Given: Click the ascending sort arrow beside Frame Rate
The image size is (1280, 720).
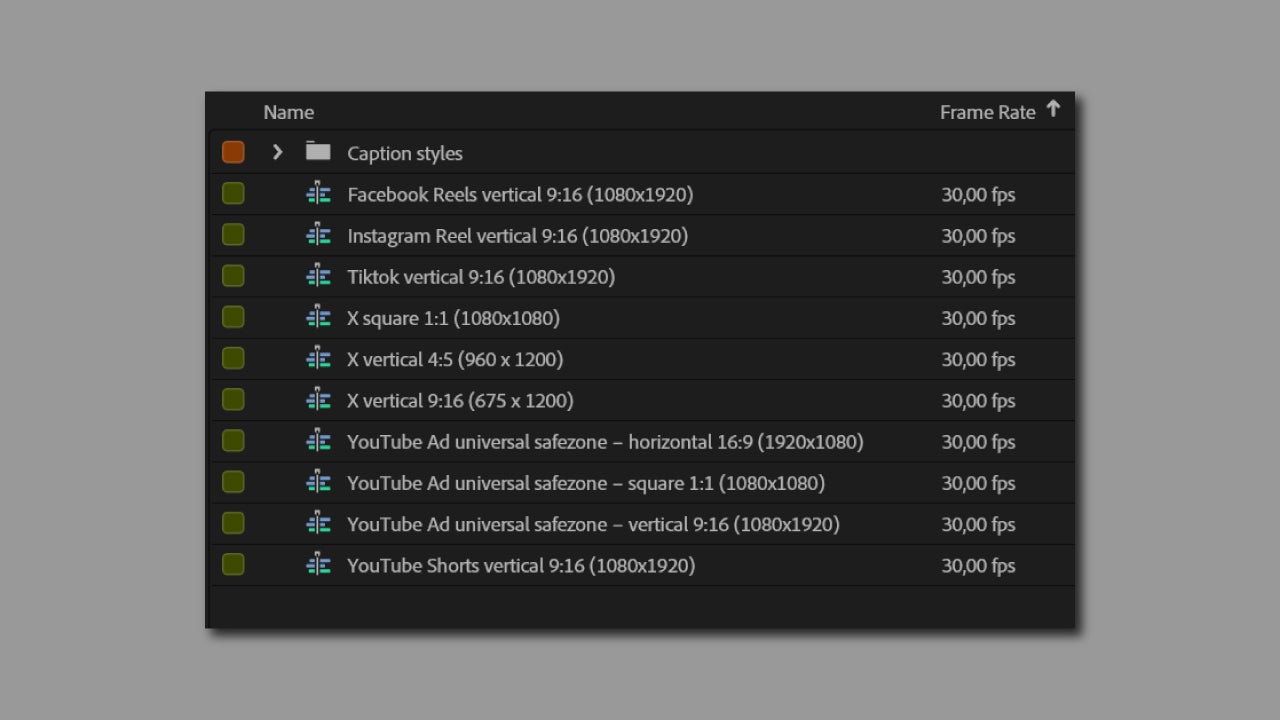Looking at the screenshot, I should (x=1053, y=109).
